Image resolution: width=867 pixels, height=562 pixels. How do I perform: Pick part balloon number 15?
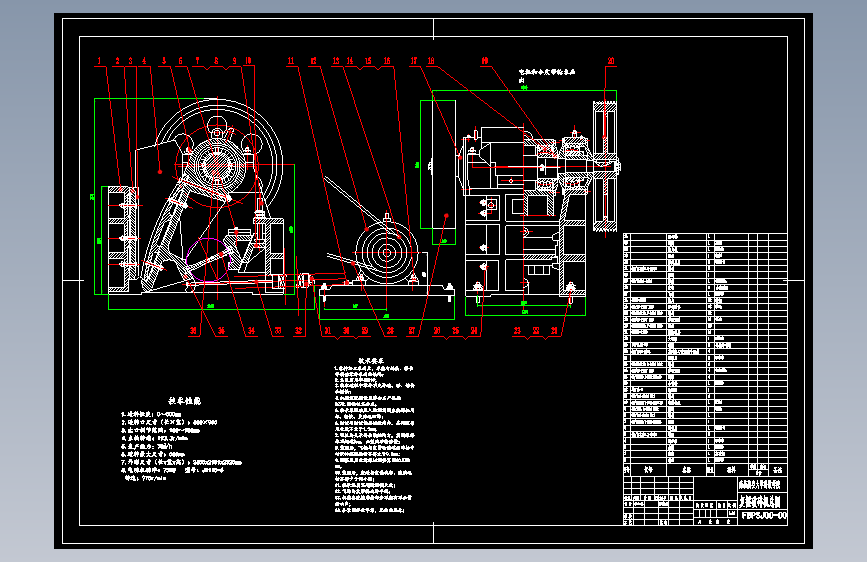pos(368,61)
